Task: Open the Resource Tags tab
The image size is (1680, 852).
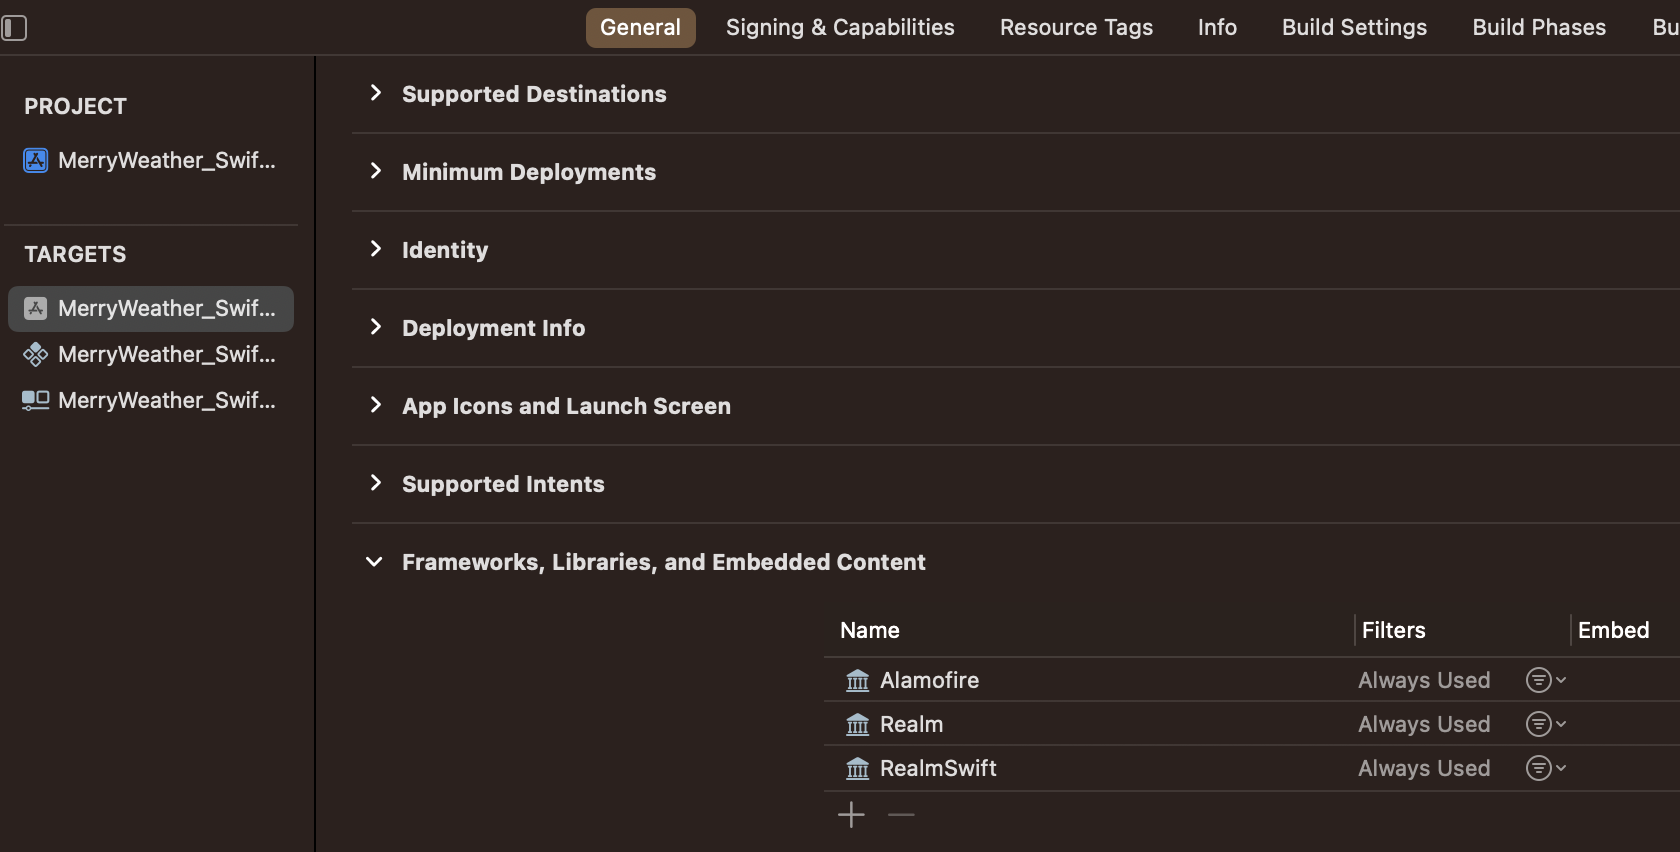Action: pos(1076,28)
